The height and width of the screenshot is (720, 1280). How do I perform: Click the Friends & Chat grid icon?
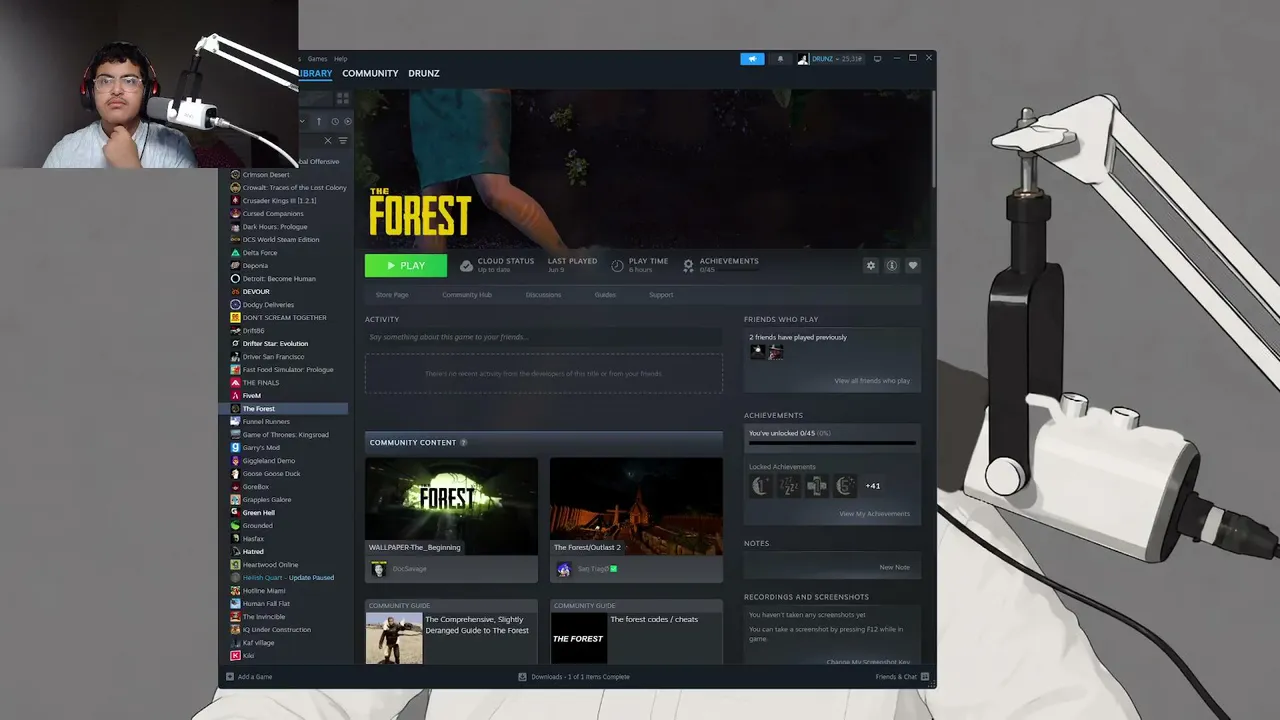[x=924, y=677]
